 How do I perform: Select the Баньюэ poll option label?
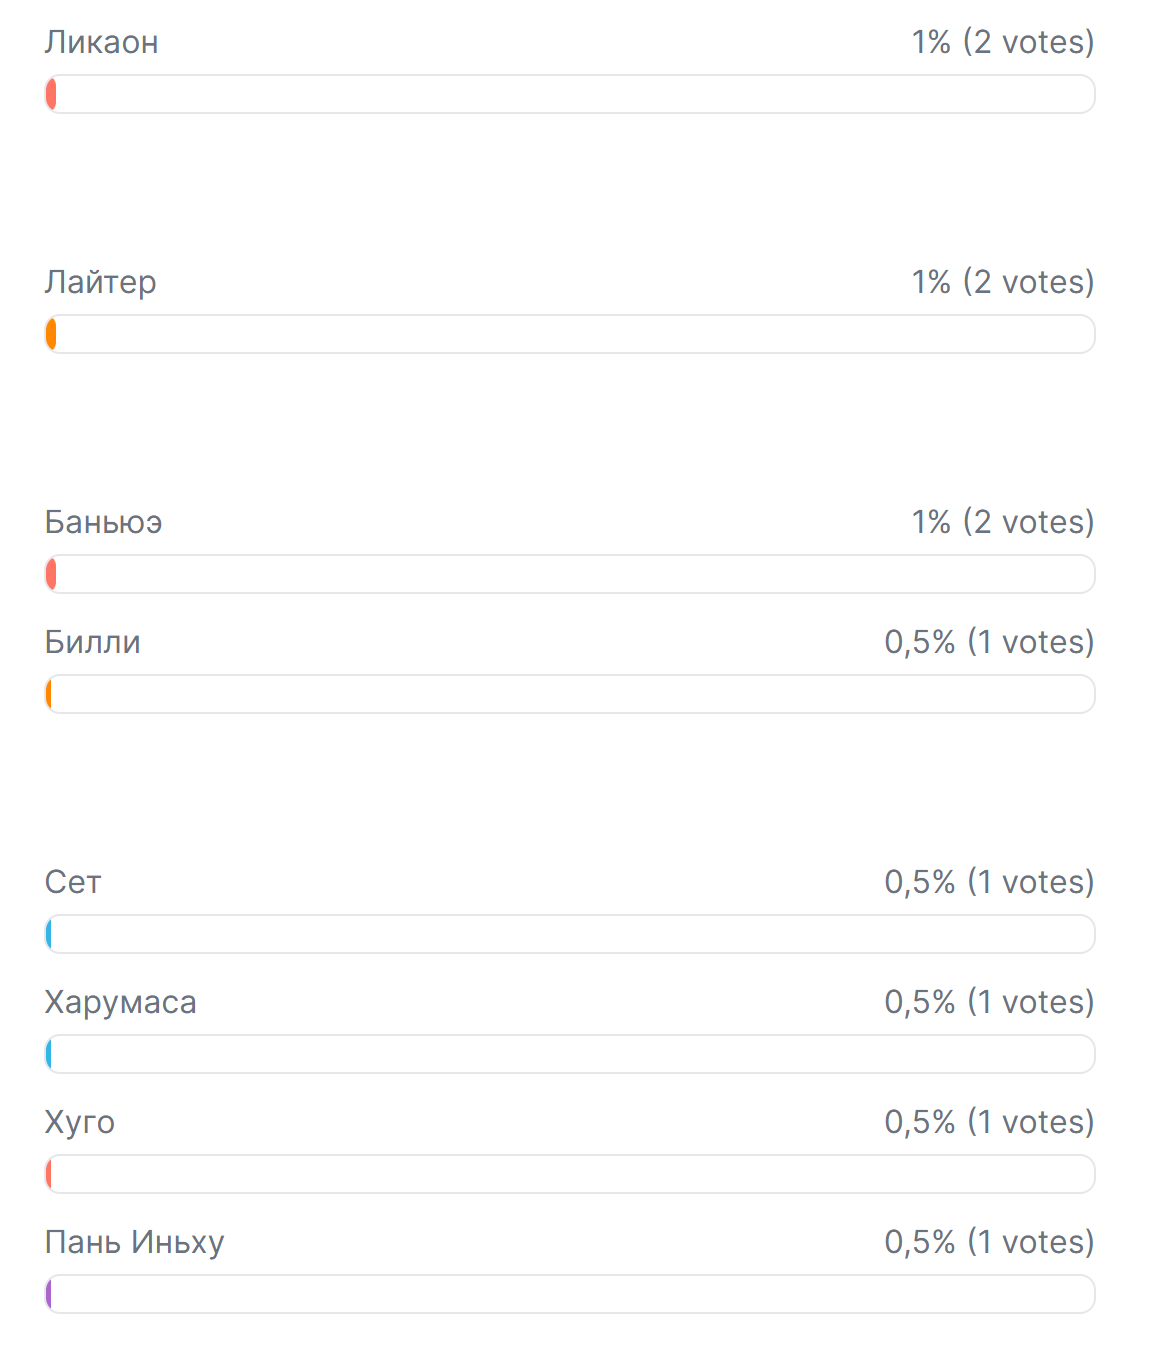(103, 522)
